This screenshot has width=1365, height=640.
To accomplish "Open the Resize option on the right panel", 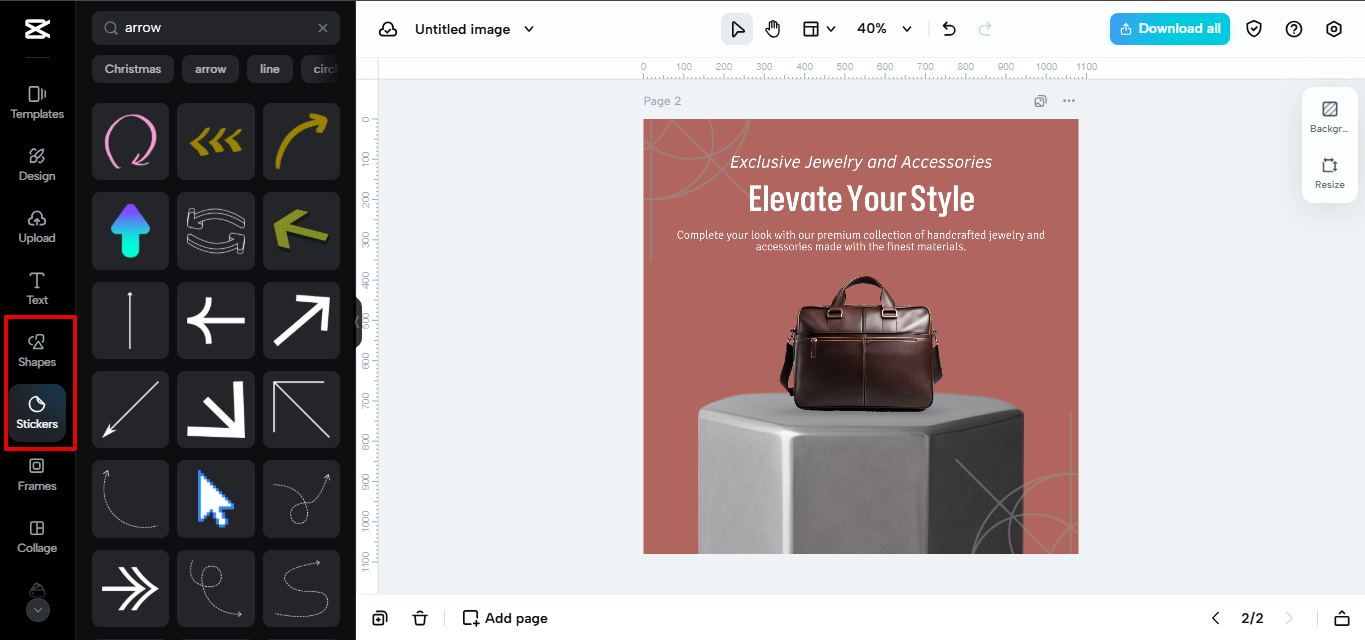I will pyautogui.click(x=1329, y=173).
